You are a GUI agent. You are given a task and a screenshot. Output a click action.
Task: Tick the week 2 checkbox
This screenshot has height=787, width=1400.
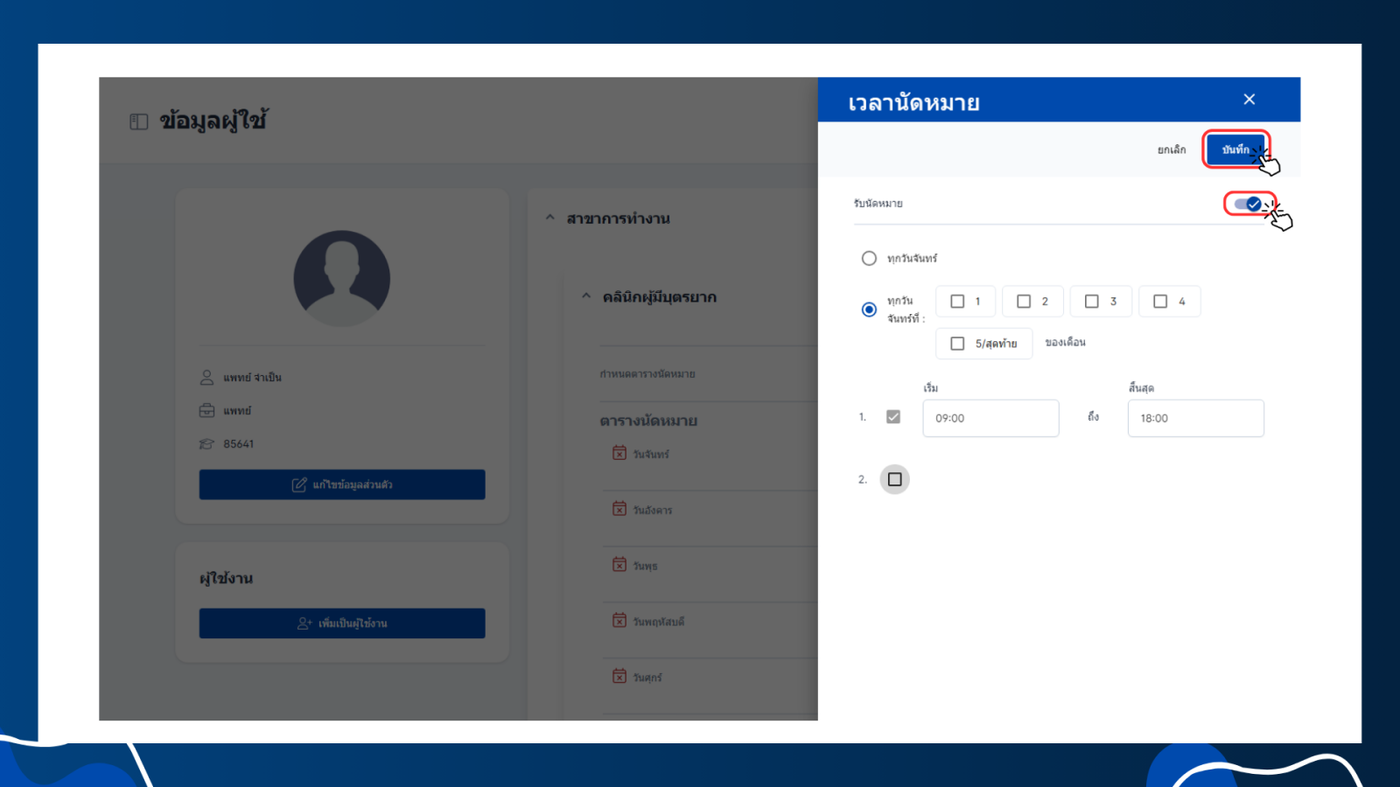coord(1023,301)
